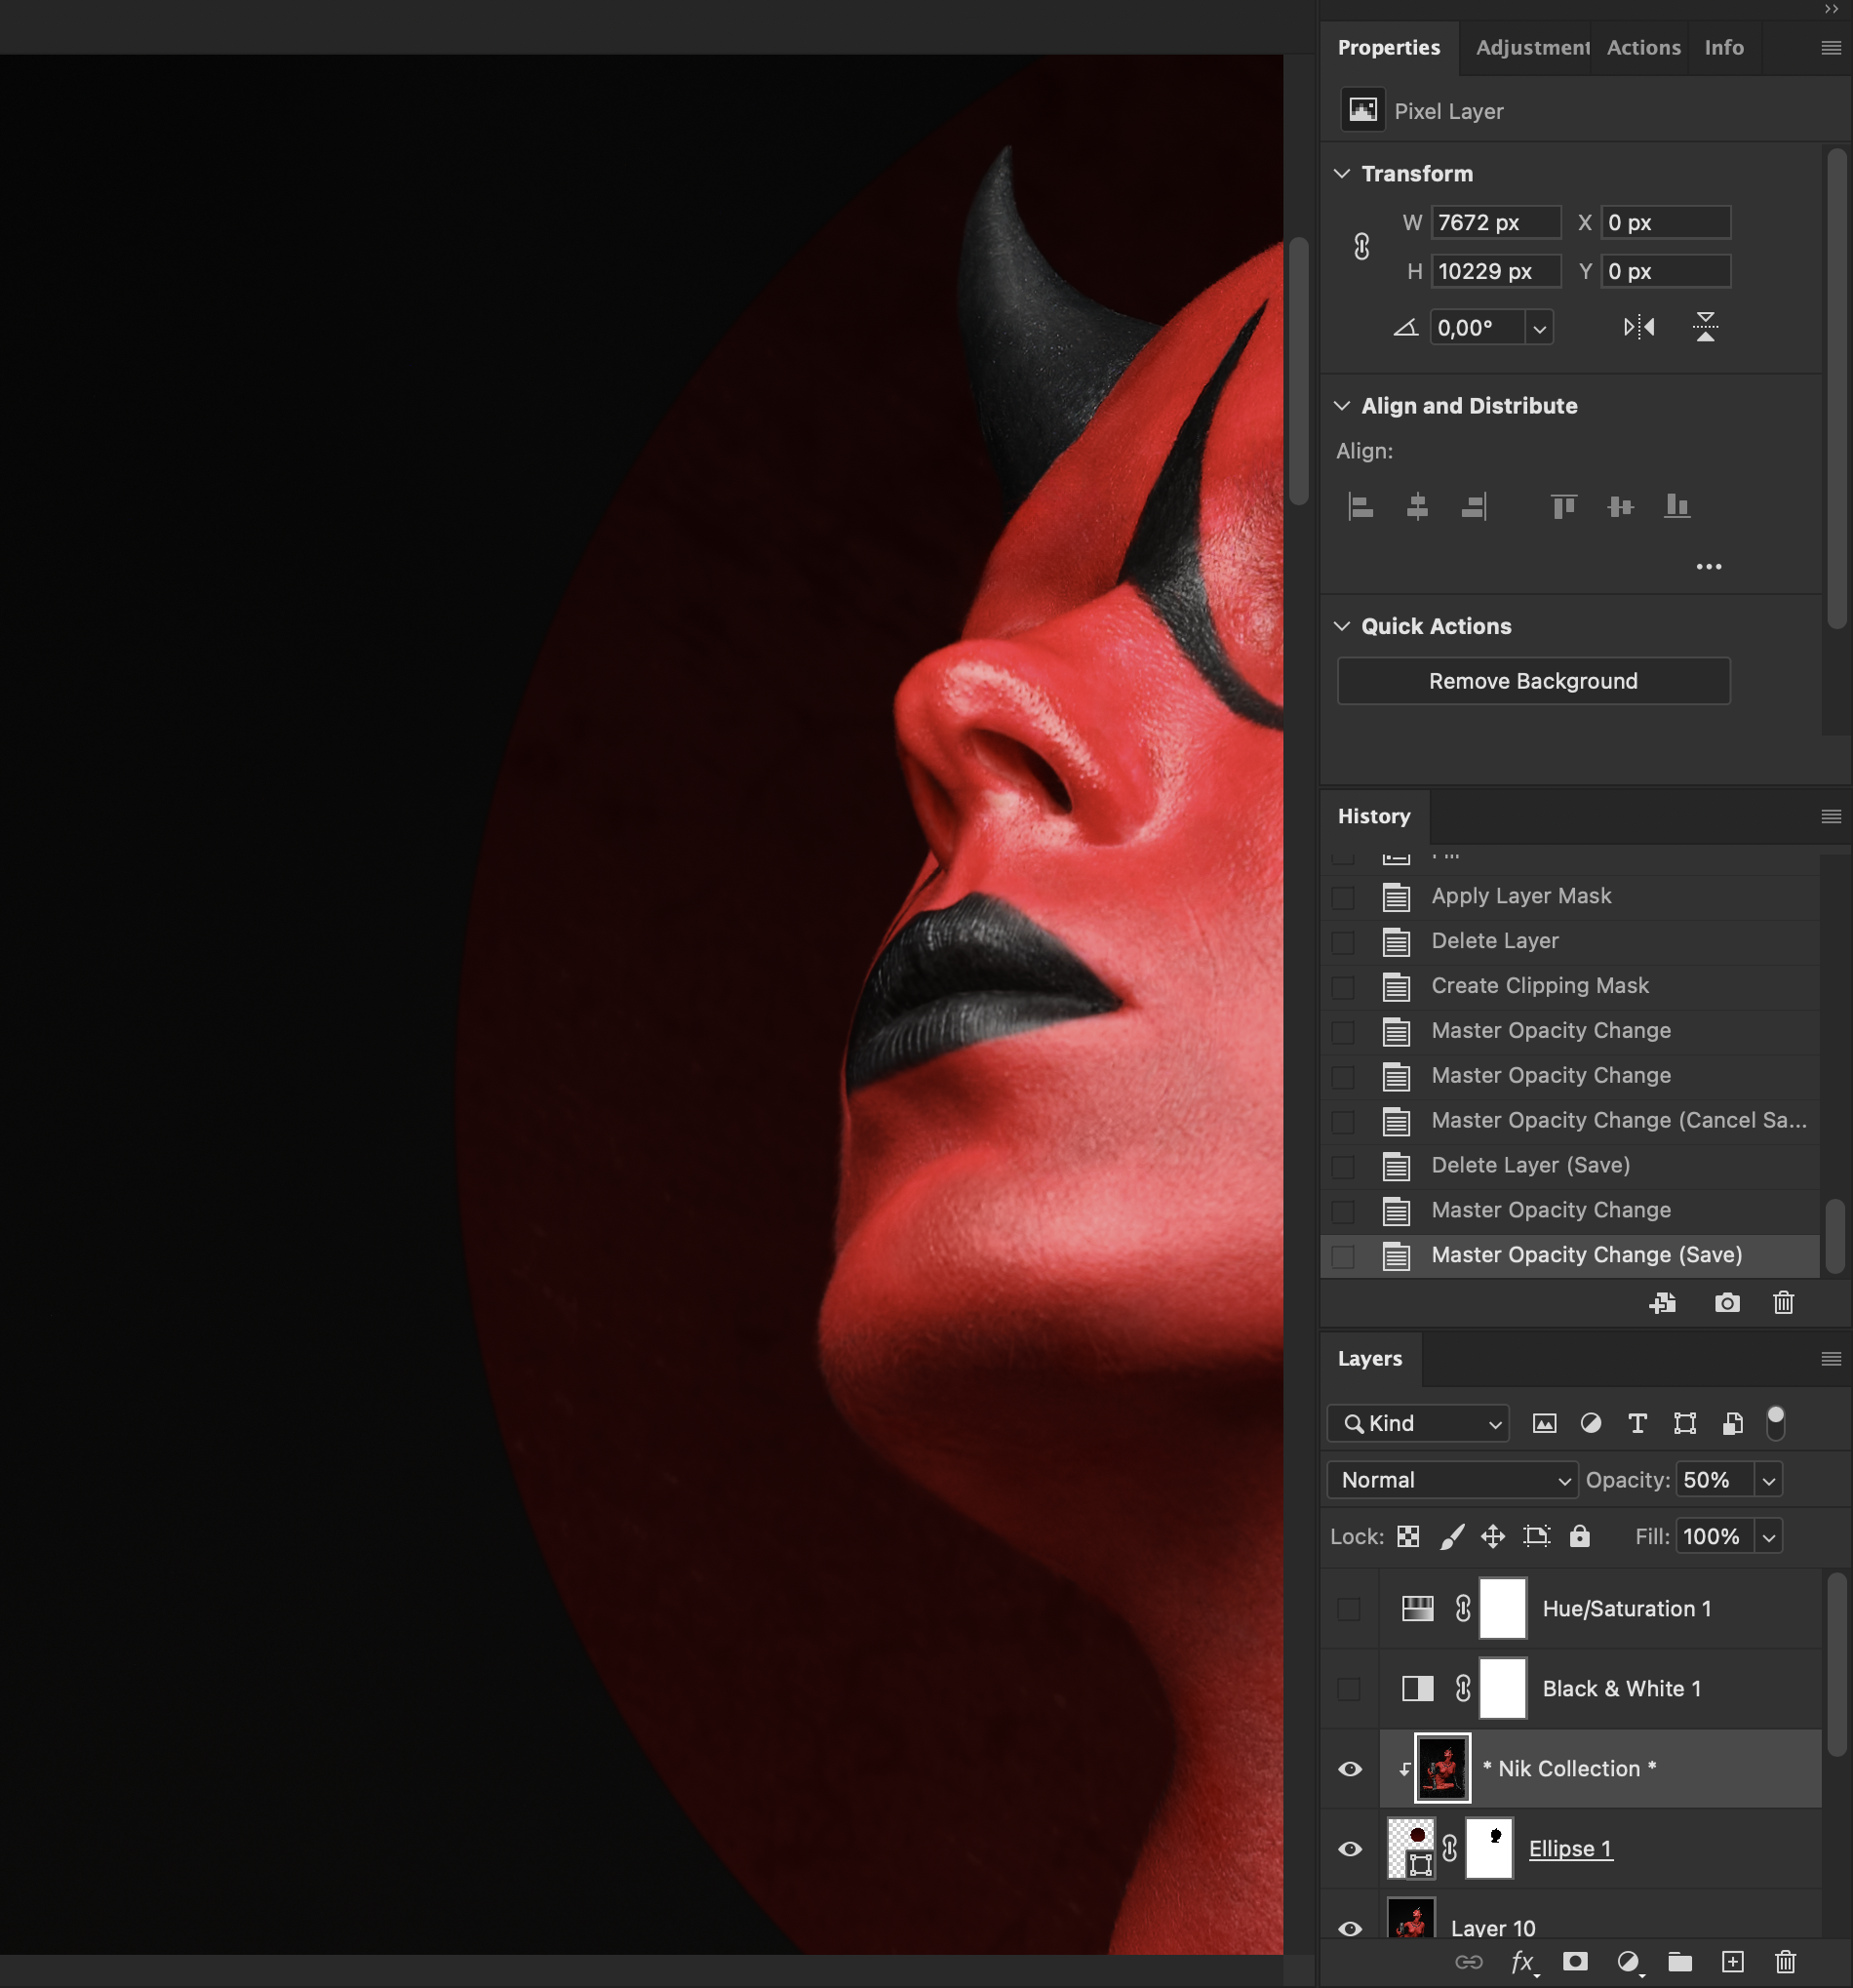Image resolution: width=1853 pixels, height=1988 pixels.
Task: Select the Properties tab
Action: click(x=1389, y=48)
